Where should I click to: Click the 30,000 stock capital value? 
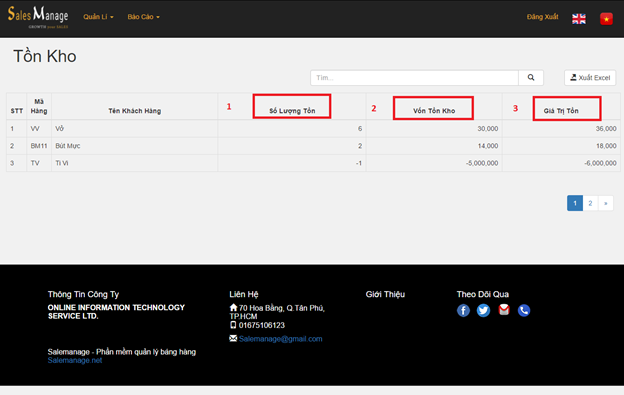coord(488,128)
